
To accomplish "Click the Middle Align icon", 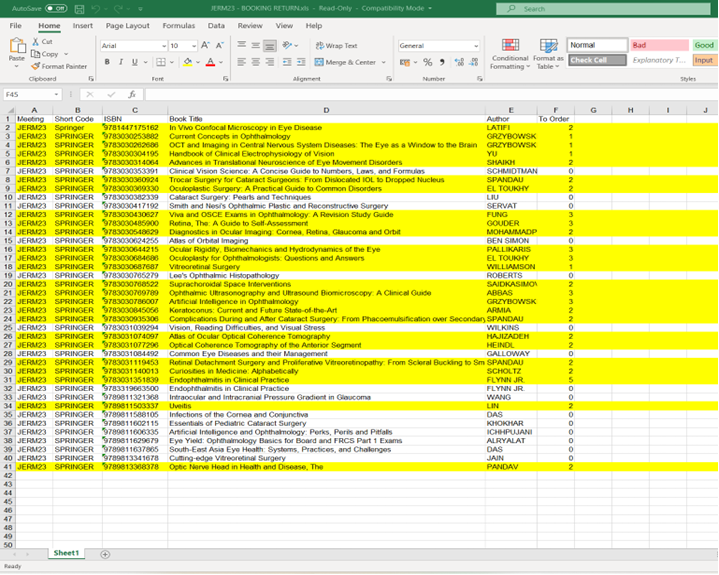I will pos(256,45).
